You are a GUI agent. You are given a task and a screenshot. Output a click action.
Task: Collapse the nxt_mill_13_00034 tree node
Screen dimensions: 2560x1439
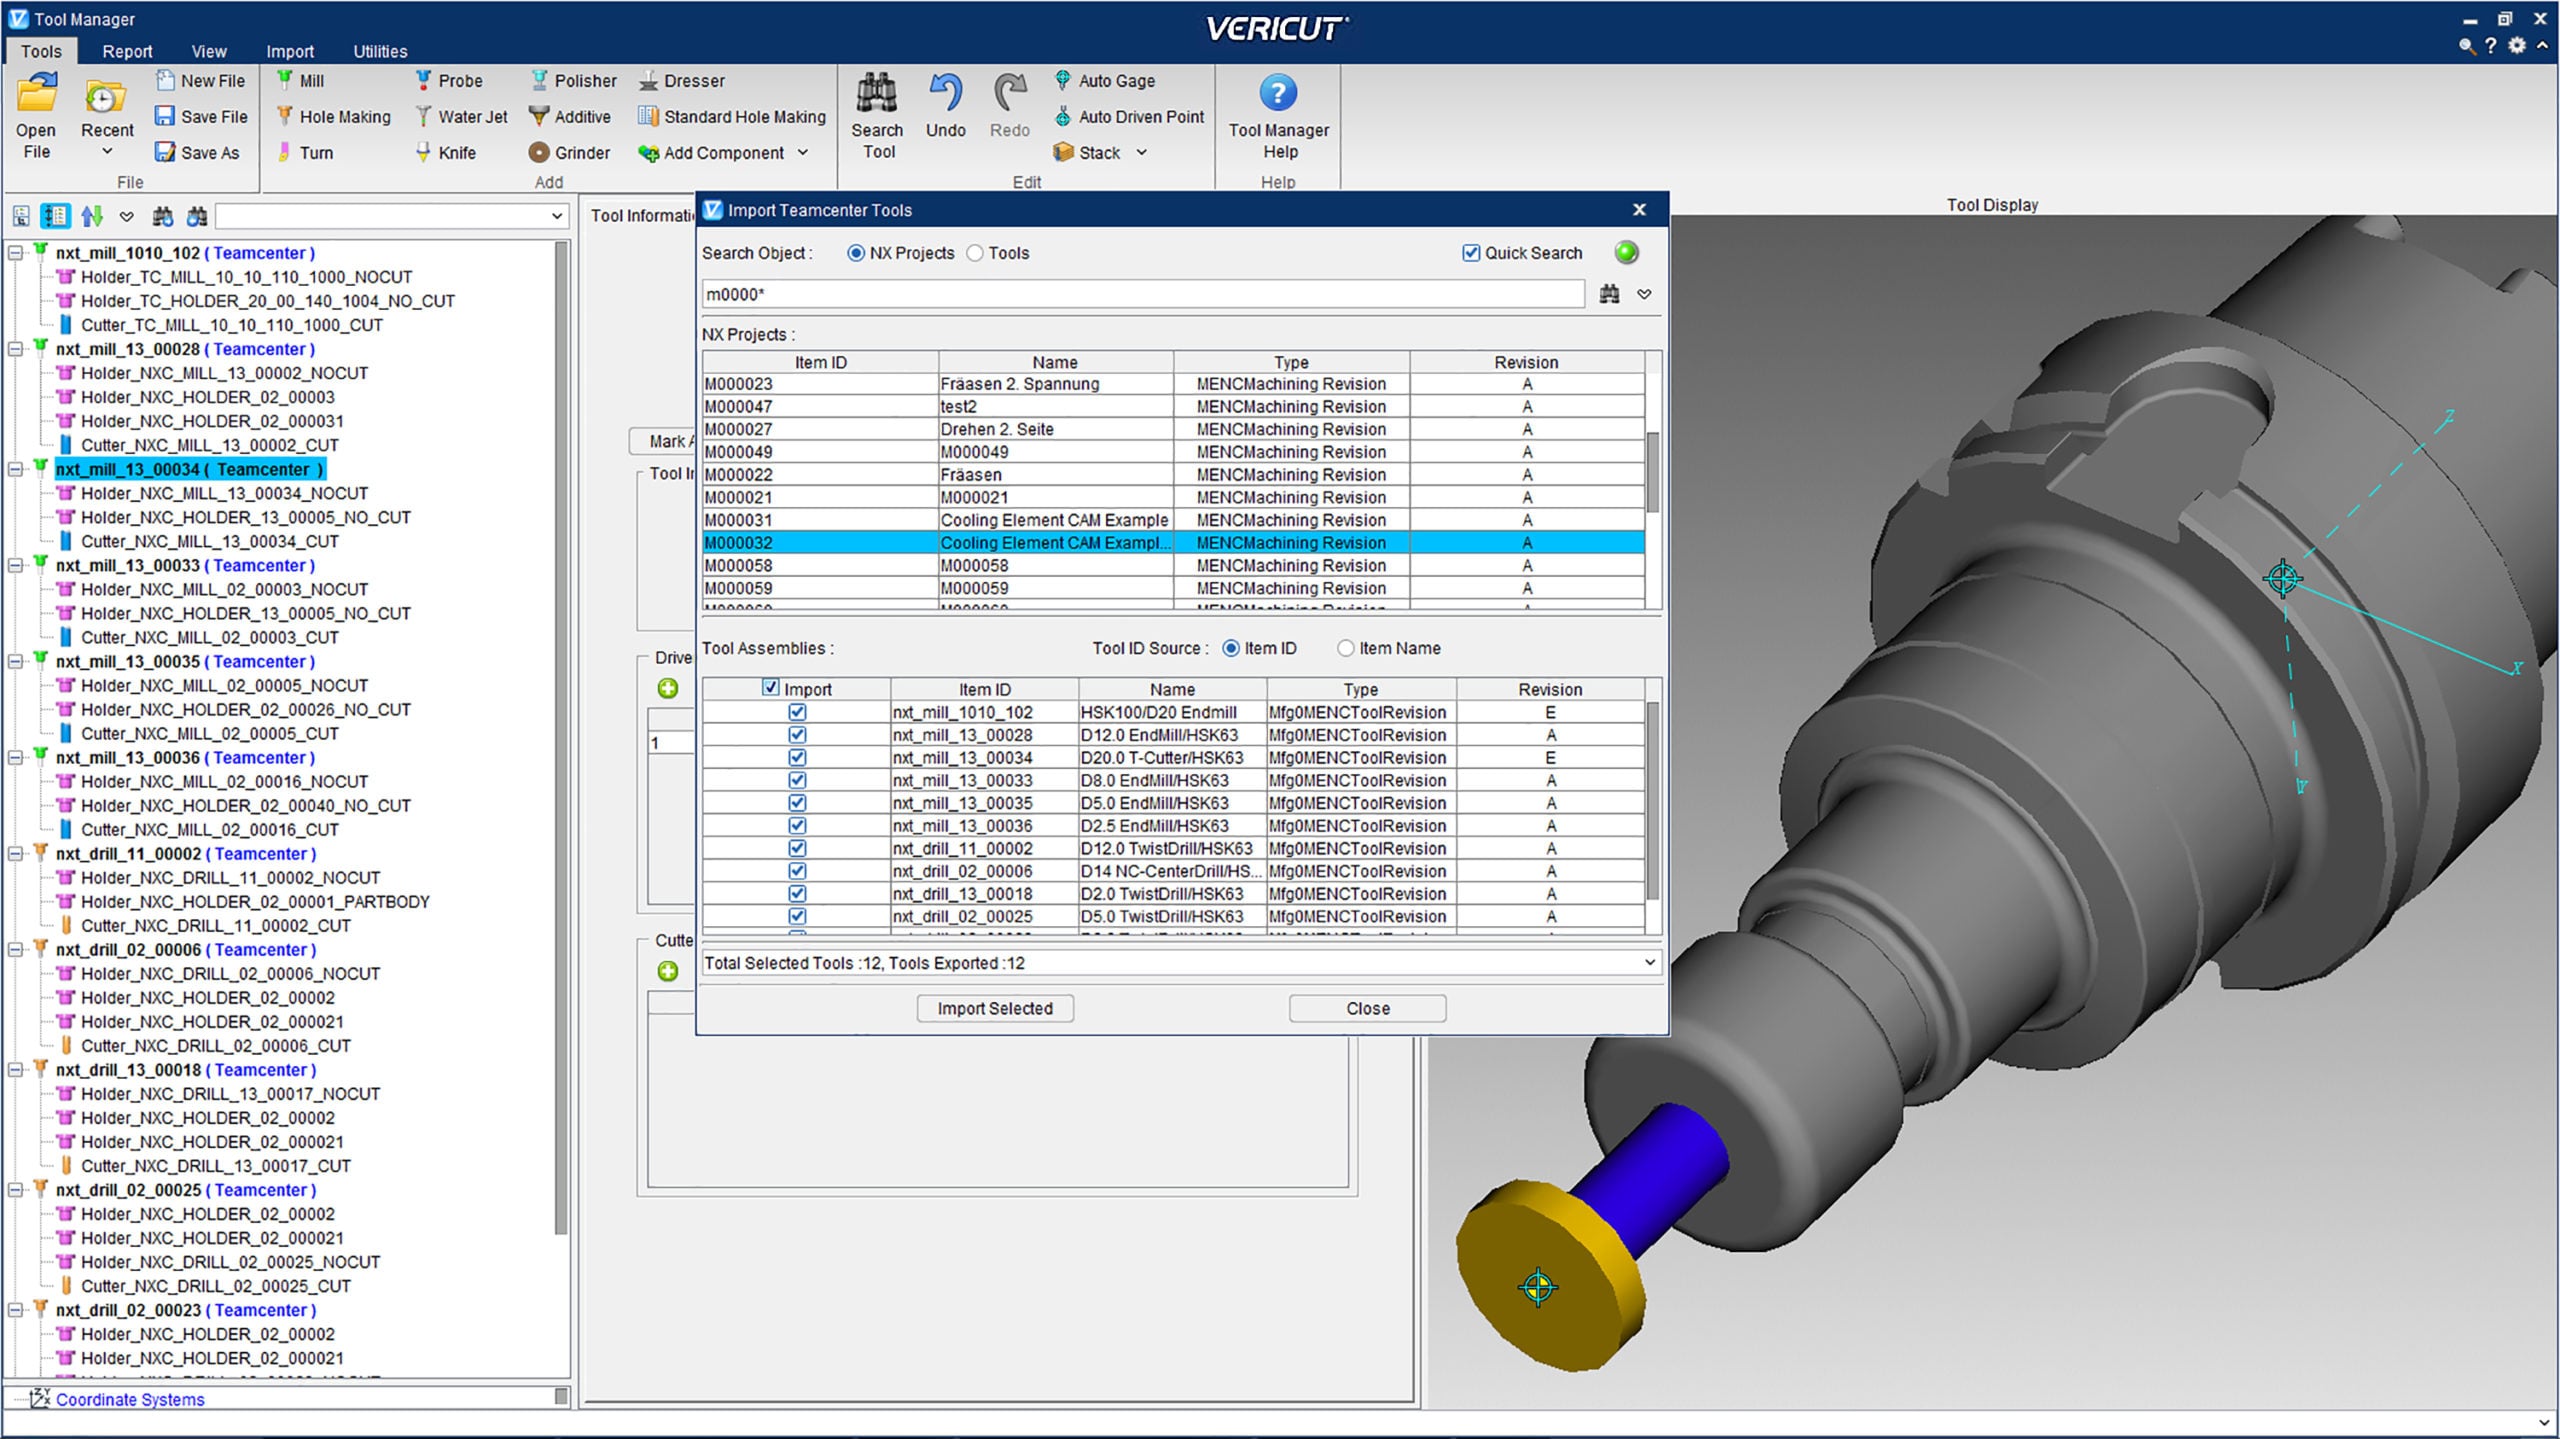click(x=16, y=469)
